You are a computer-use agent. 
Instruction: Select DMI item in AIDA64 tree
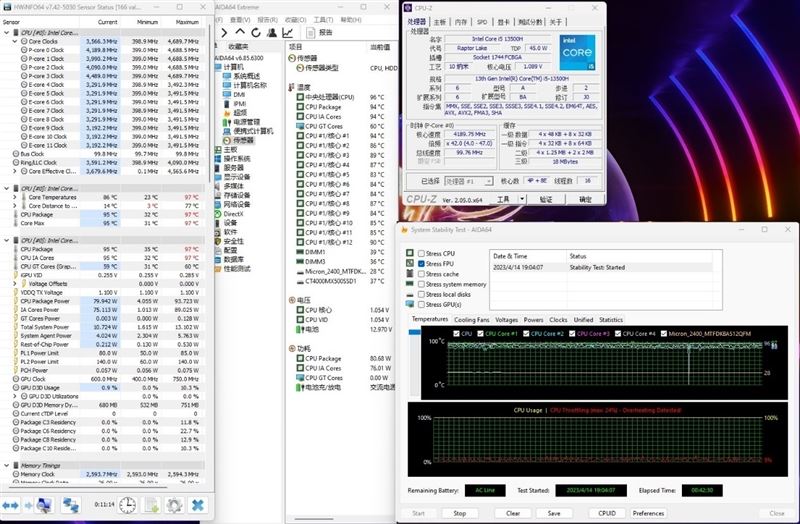point(235,94)
